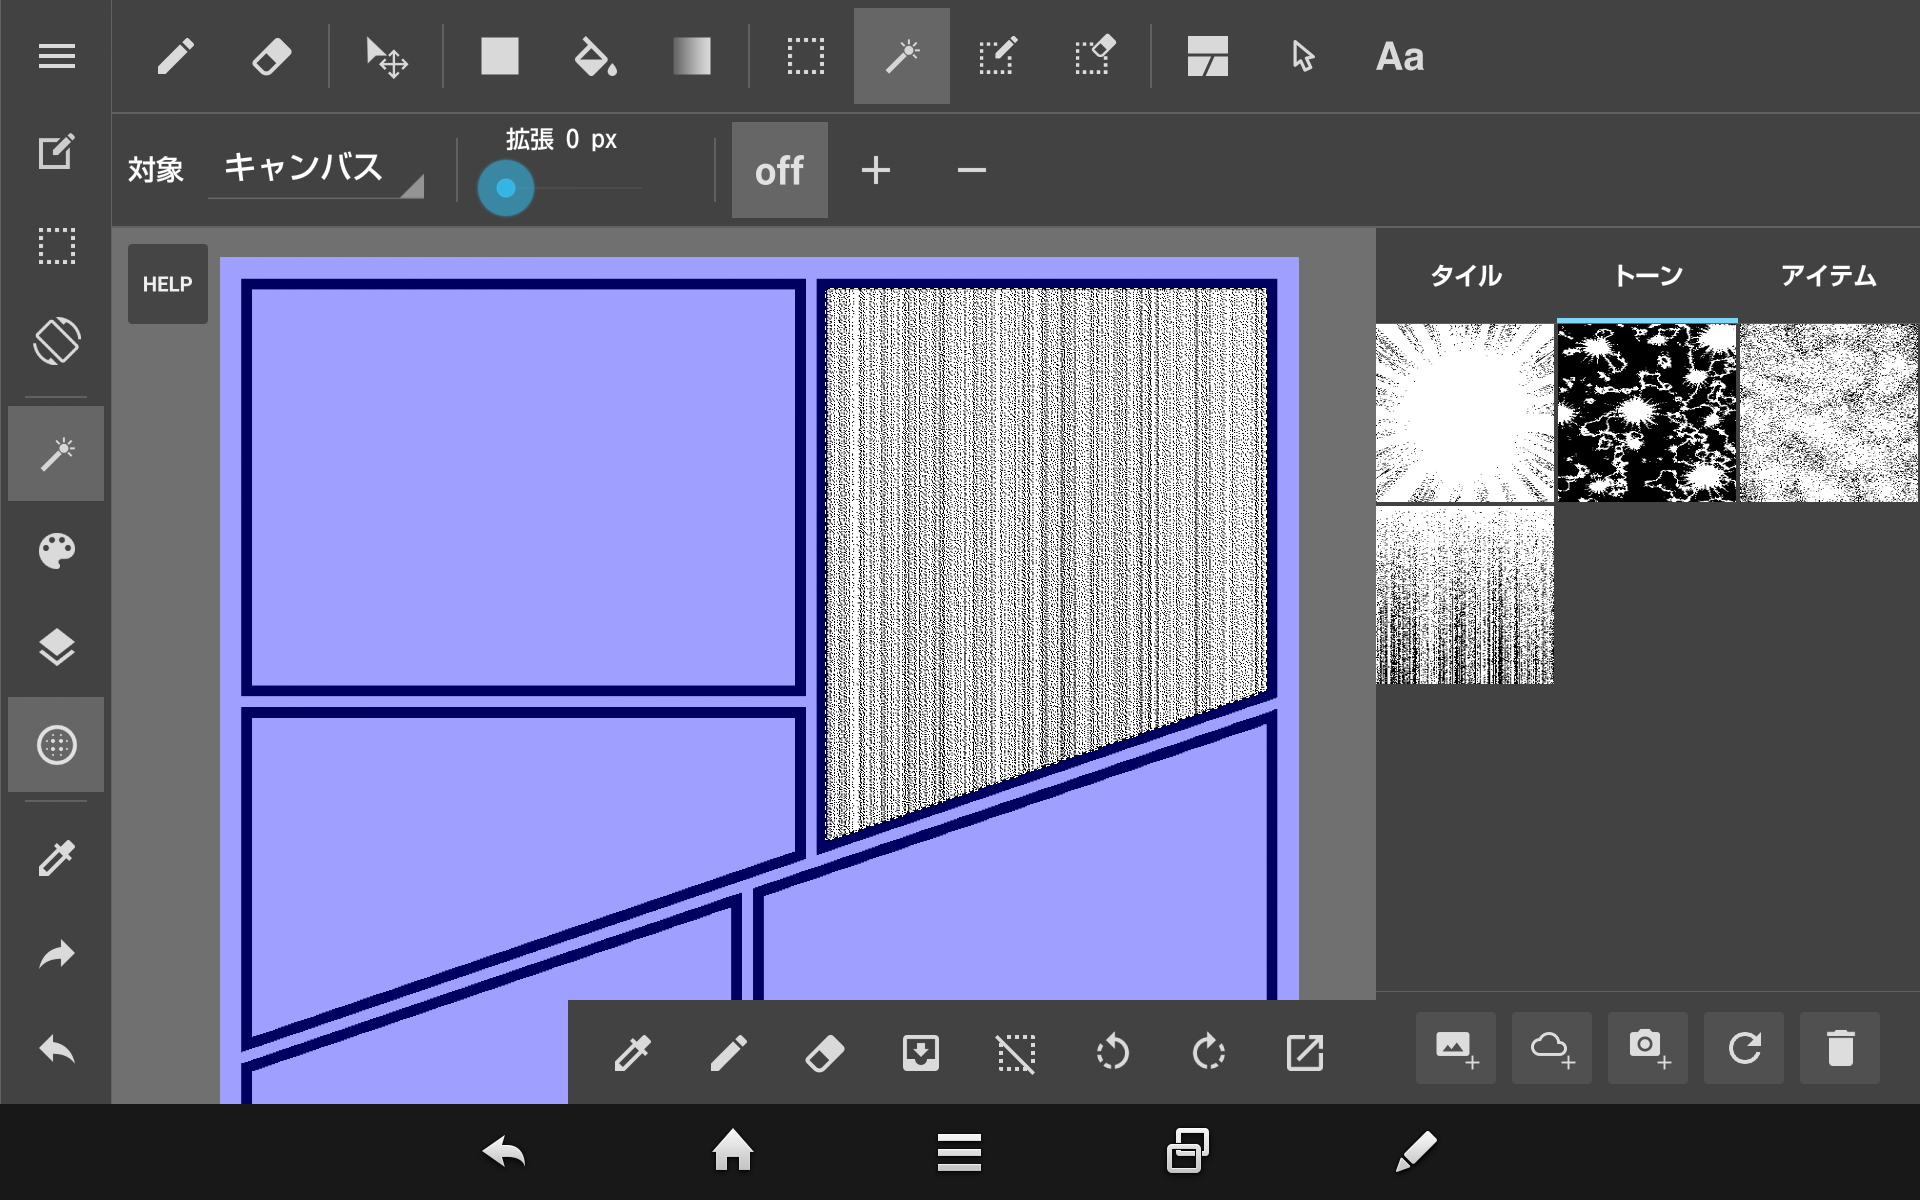Add material from cloud button

point(1551,1048)
